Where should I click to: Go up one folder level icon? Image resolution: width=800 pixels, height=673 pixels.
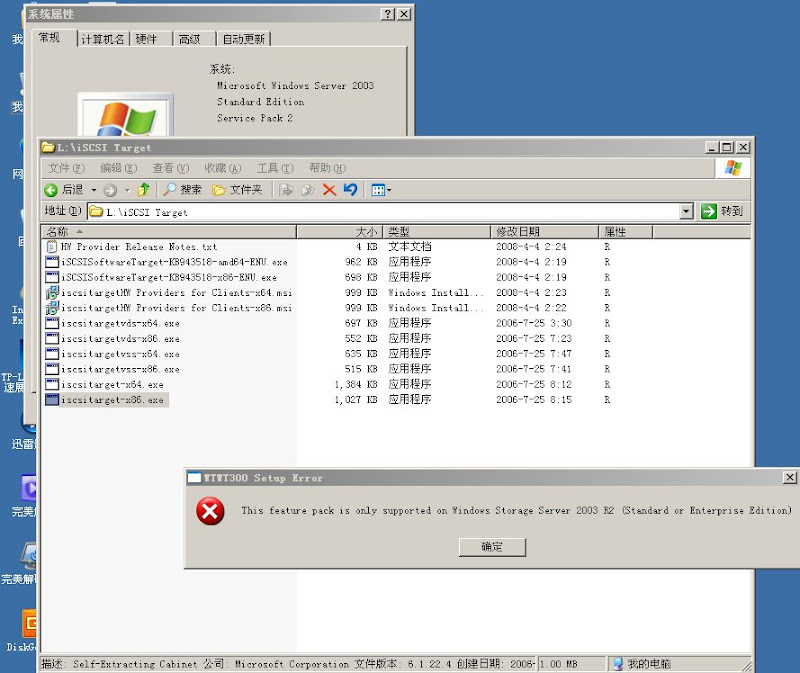tap(143, 190)
